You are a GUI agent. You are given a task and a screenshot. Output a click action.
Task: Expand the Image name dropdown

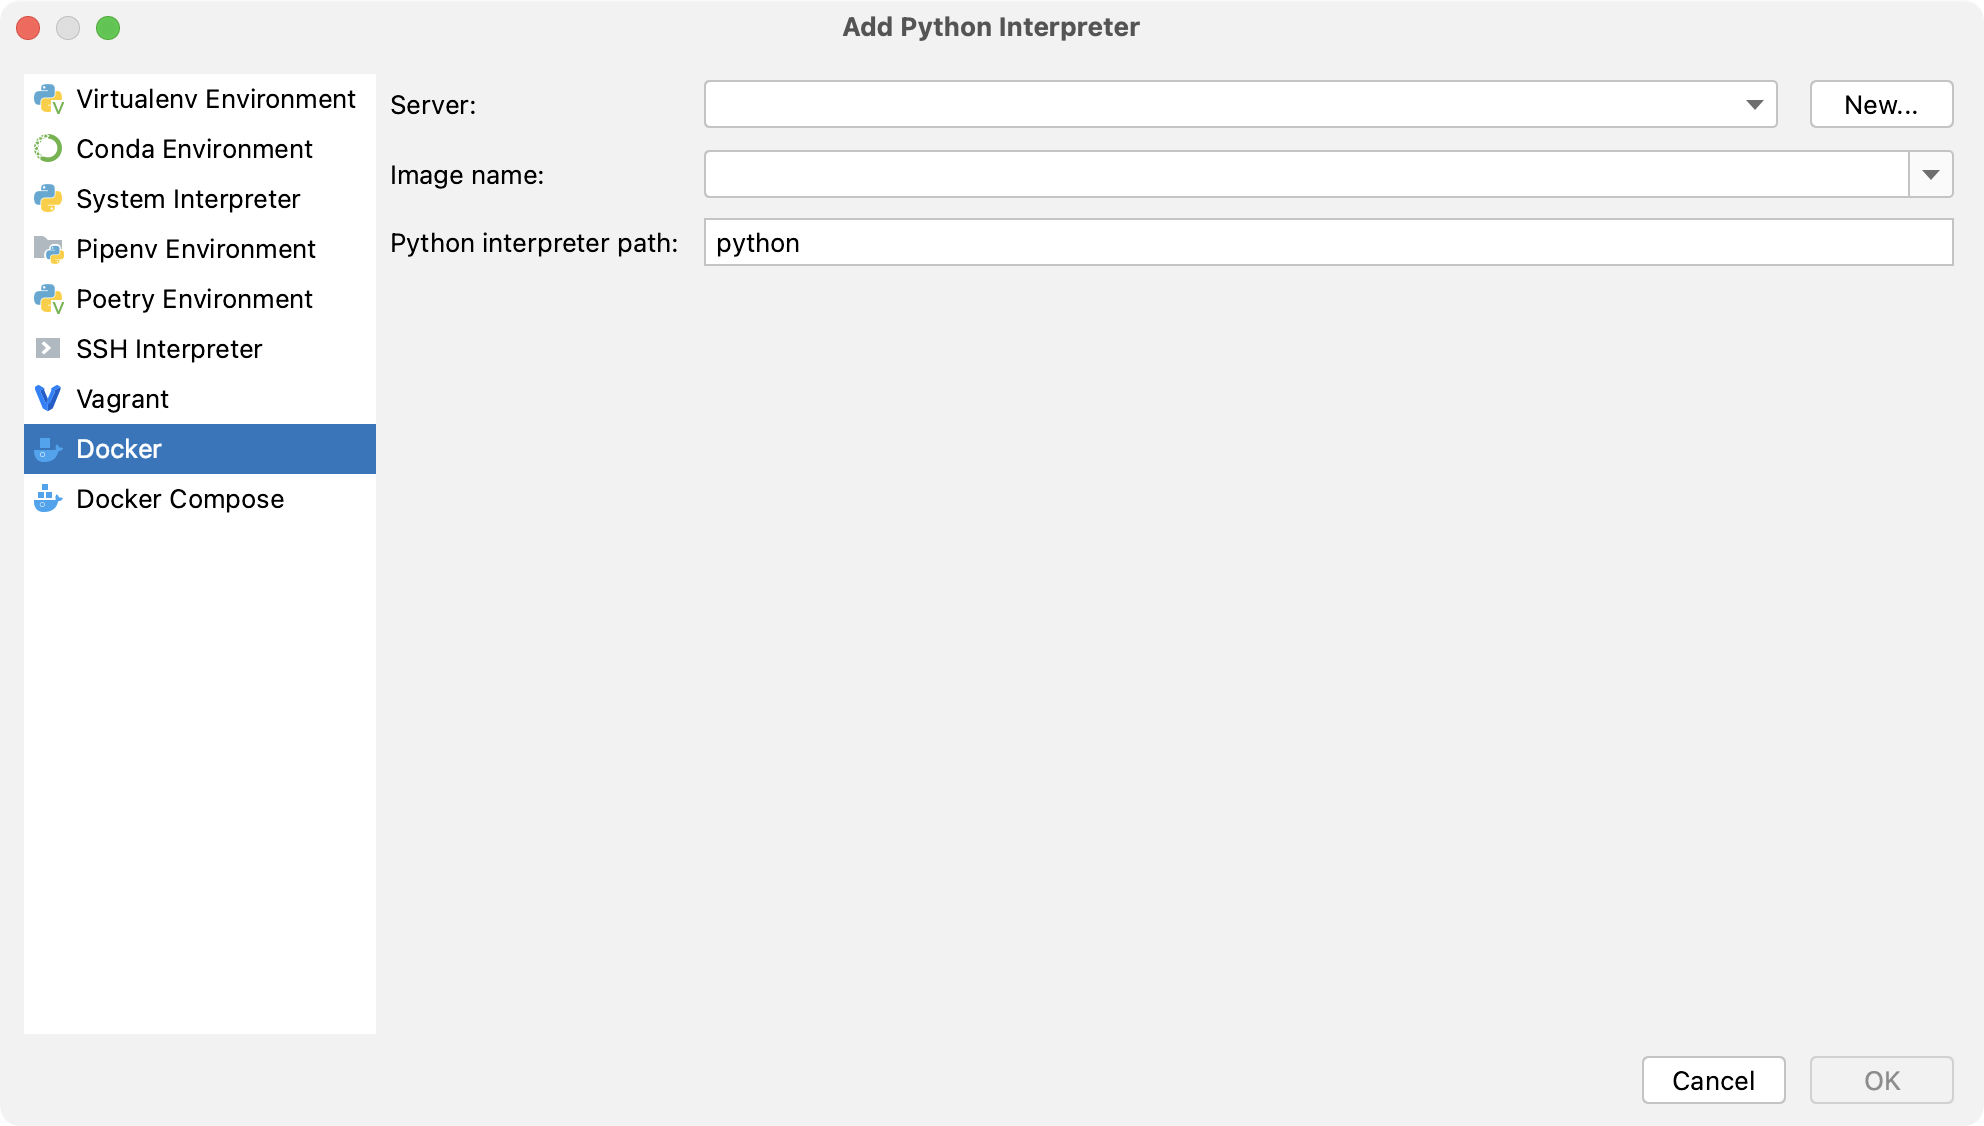pyautogui.click(x=1934, y=174)
